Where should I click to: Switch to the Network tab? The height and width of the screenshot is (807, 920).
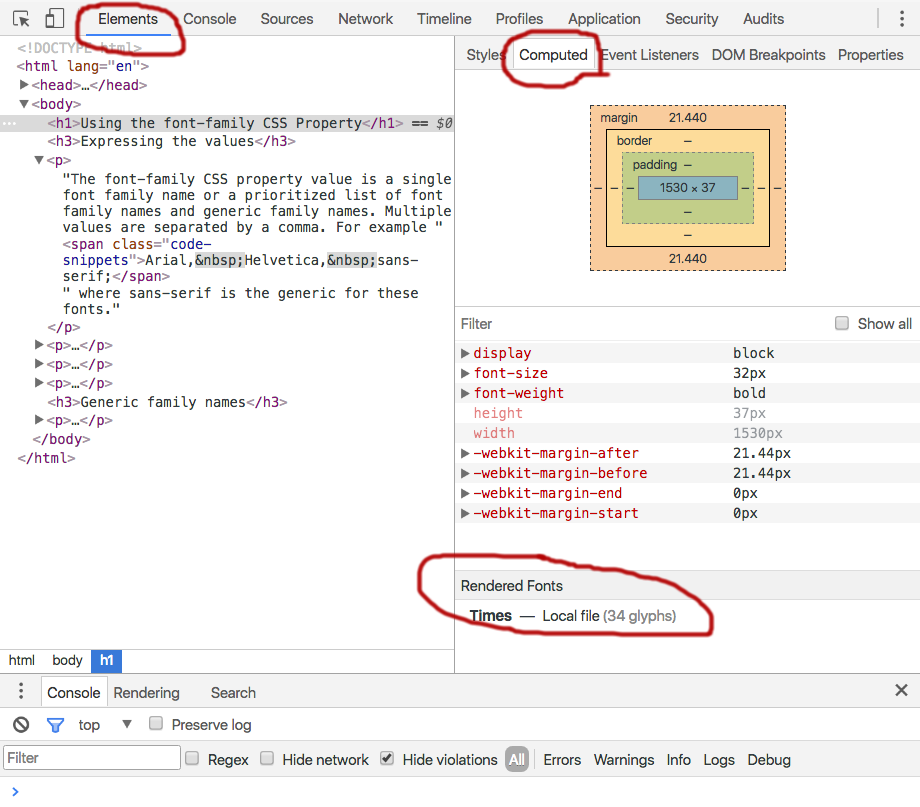pos(365,19)
